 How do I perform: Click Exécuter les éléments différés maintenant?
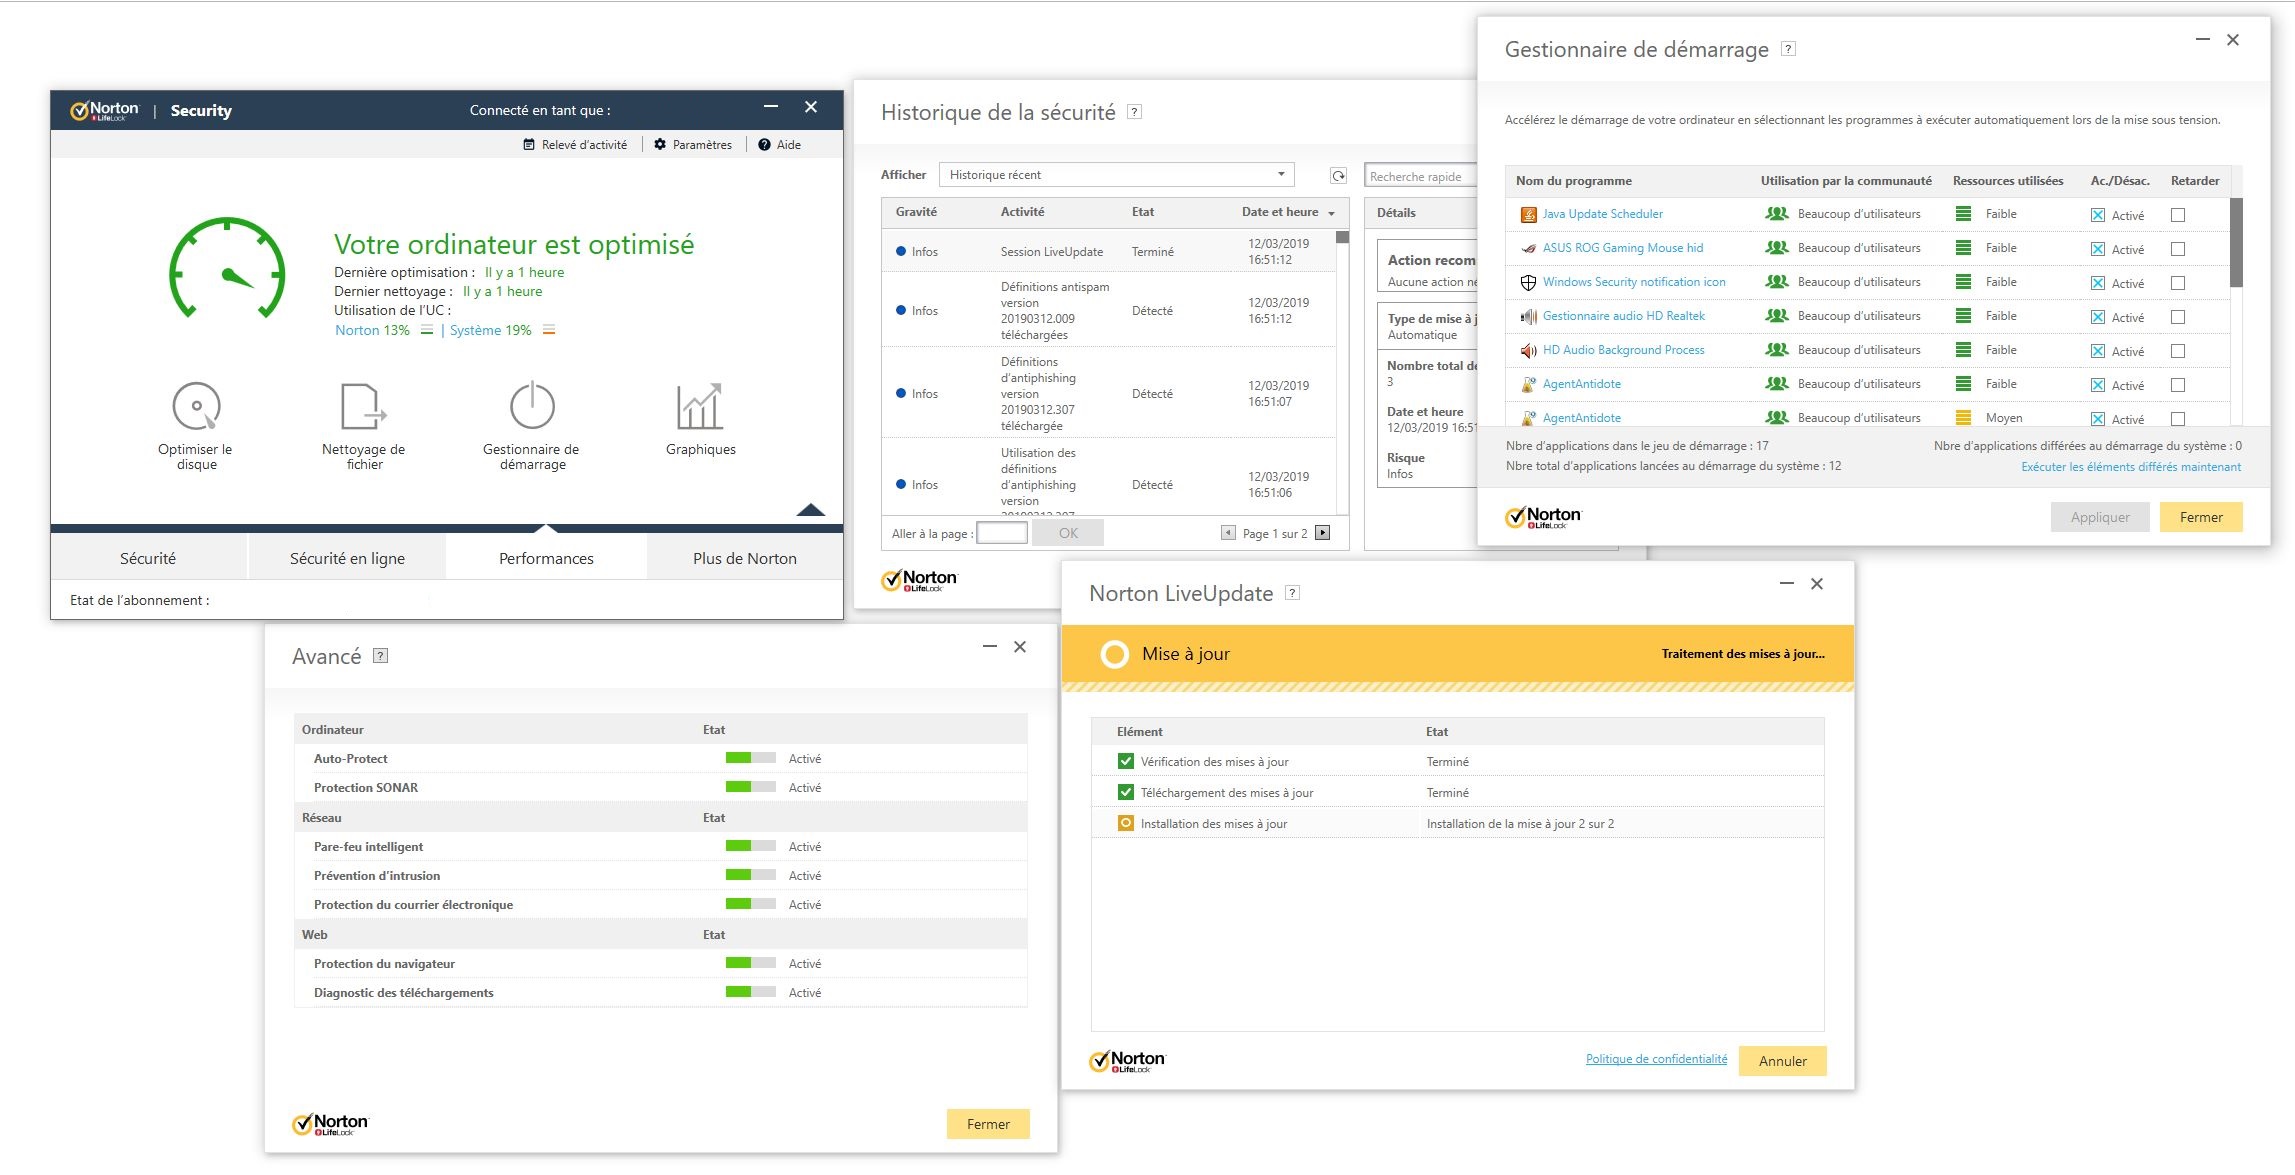[x=2131, y=467]
